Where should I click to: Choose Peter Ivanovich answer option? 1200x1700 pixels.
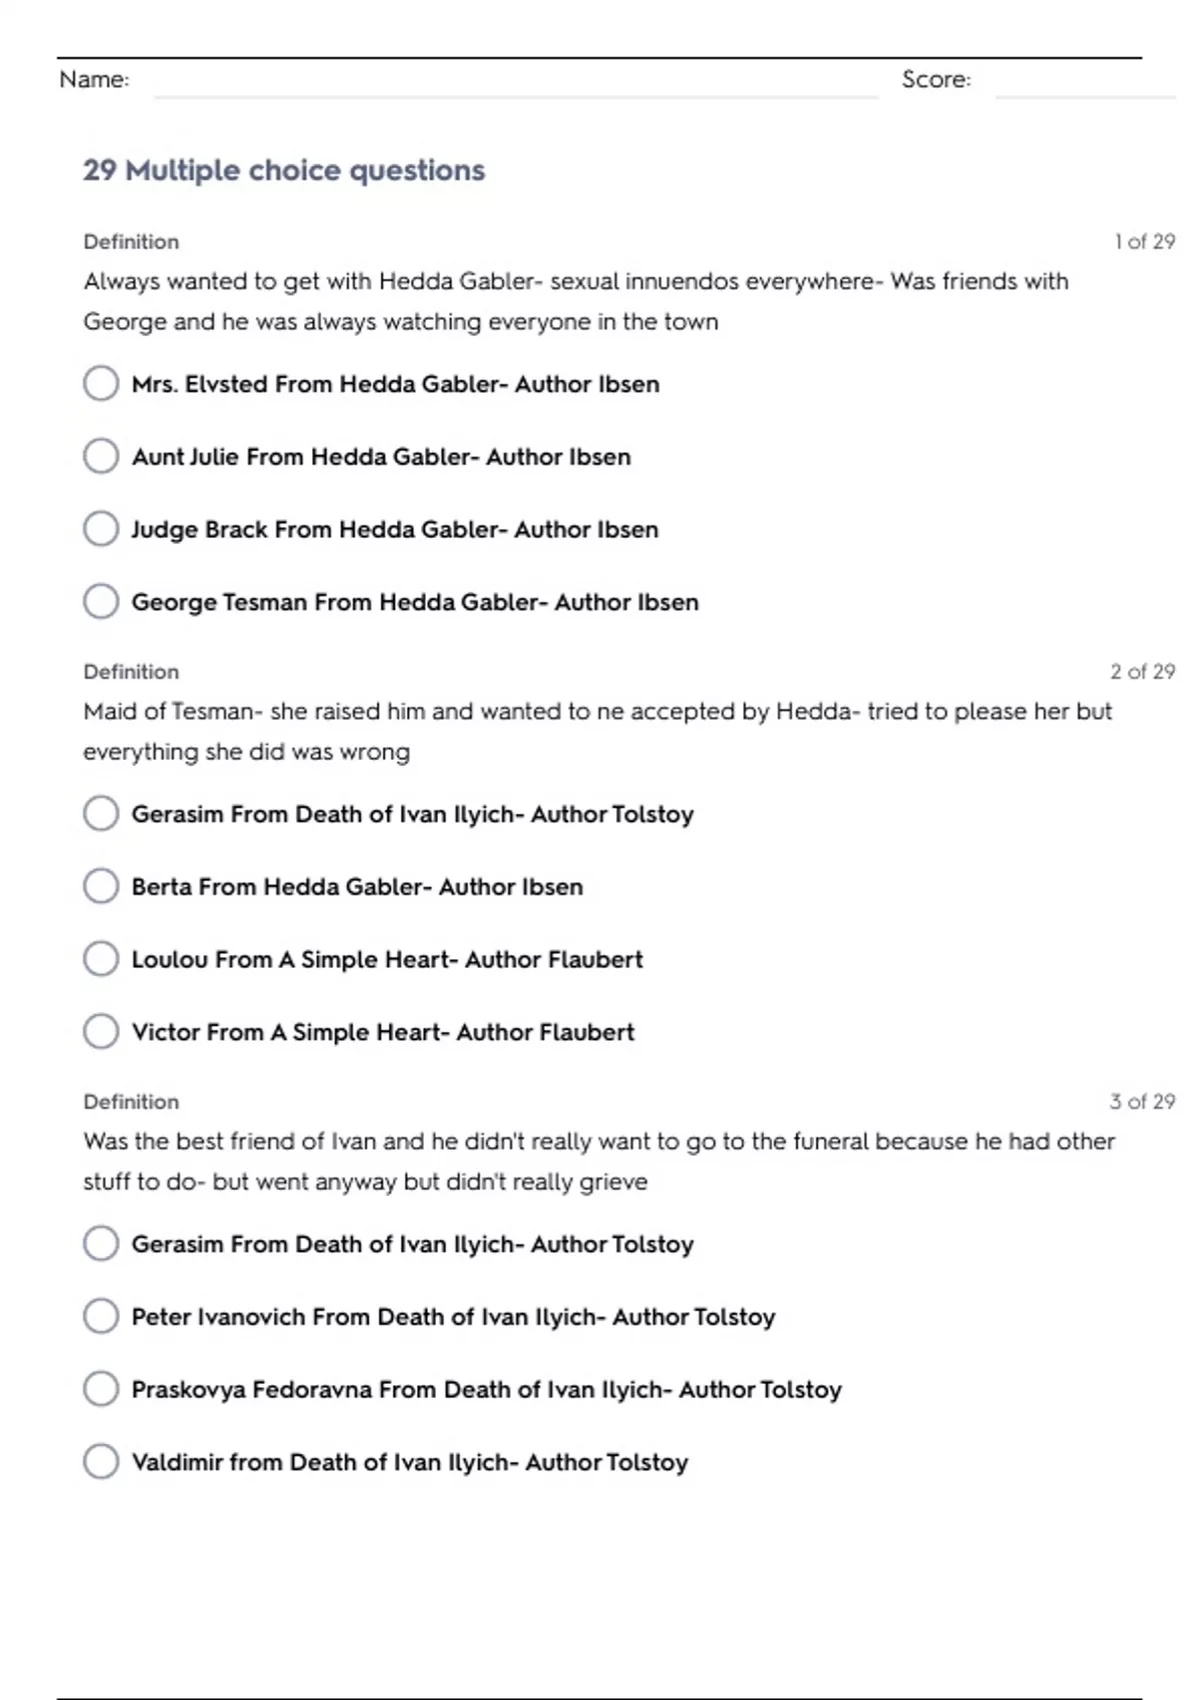pyautogui.click(x=101, y=1316)
